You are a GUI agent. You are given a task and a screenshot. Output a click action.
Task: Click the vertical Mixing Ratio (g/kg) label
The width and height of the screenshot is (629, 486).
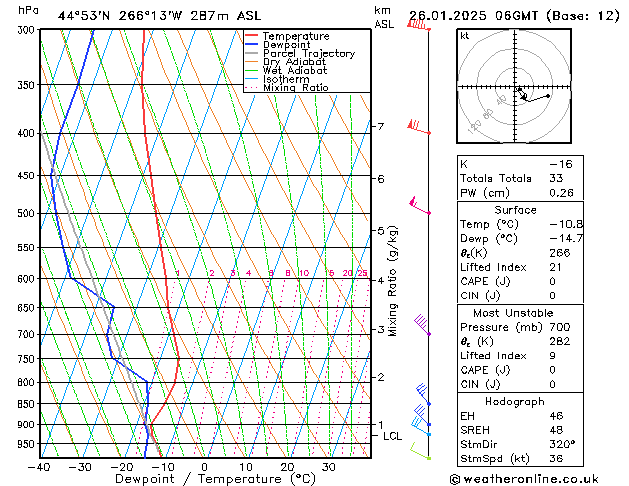pyautogui.click(x=393, y=281)
